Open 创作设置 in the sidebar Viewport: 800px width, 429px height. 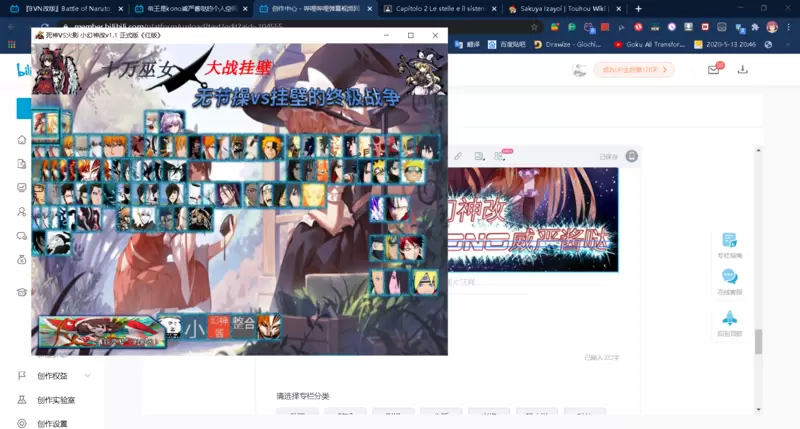pyautogui.click(x=52, y=423)
